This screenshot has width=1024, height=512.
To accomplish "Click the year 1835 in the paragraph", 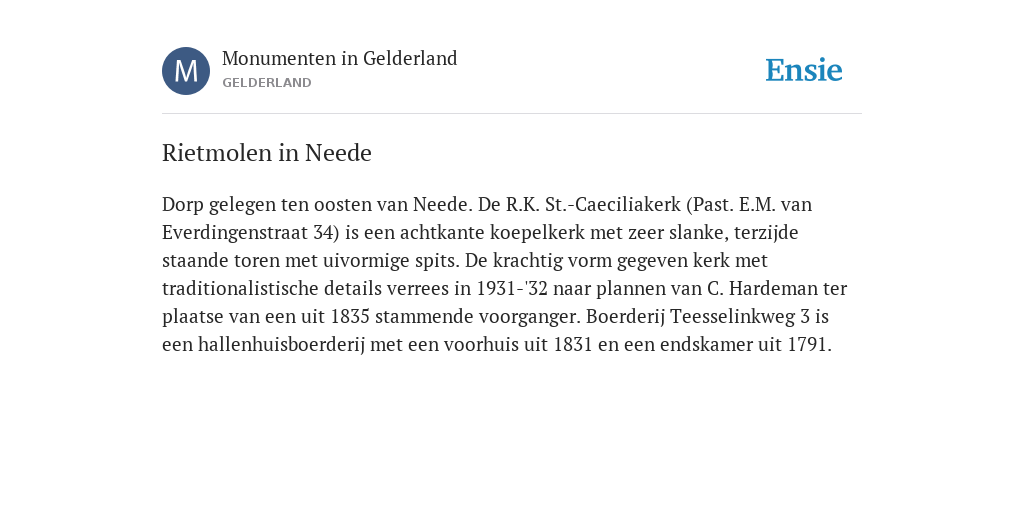I will pos(351,317).
